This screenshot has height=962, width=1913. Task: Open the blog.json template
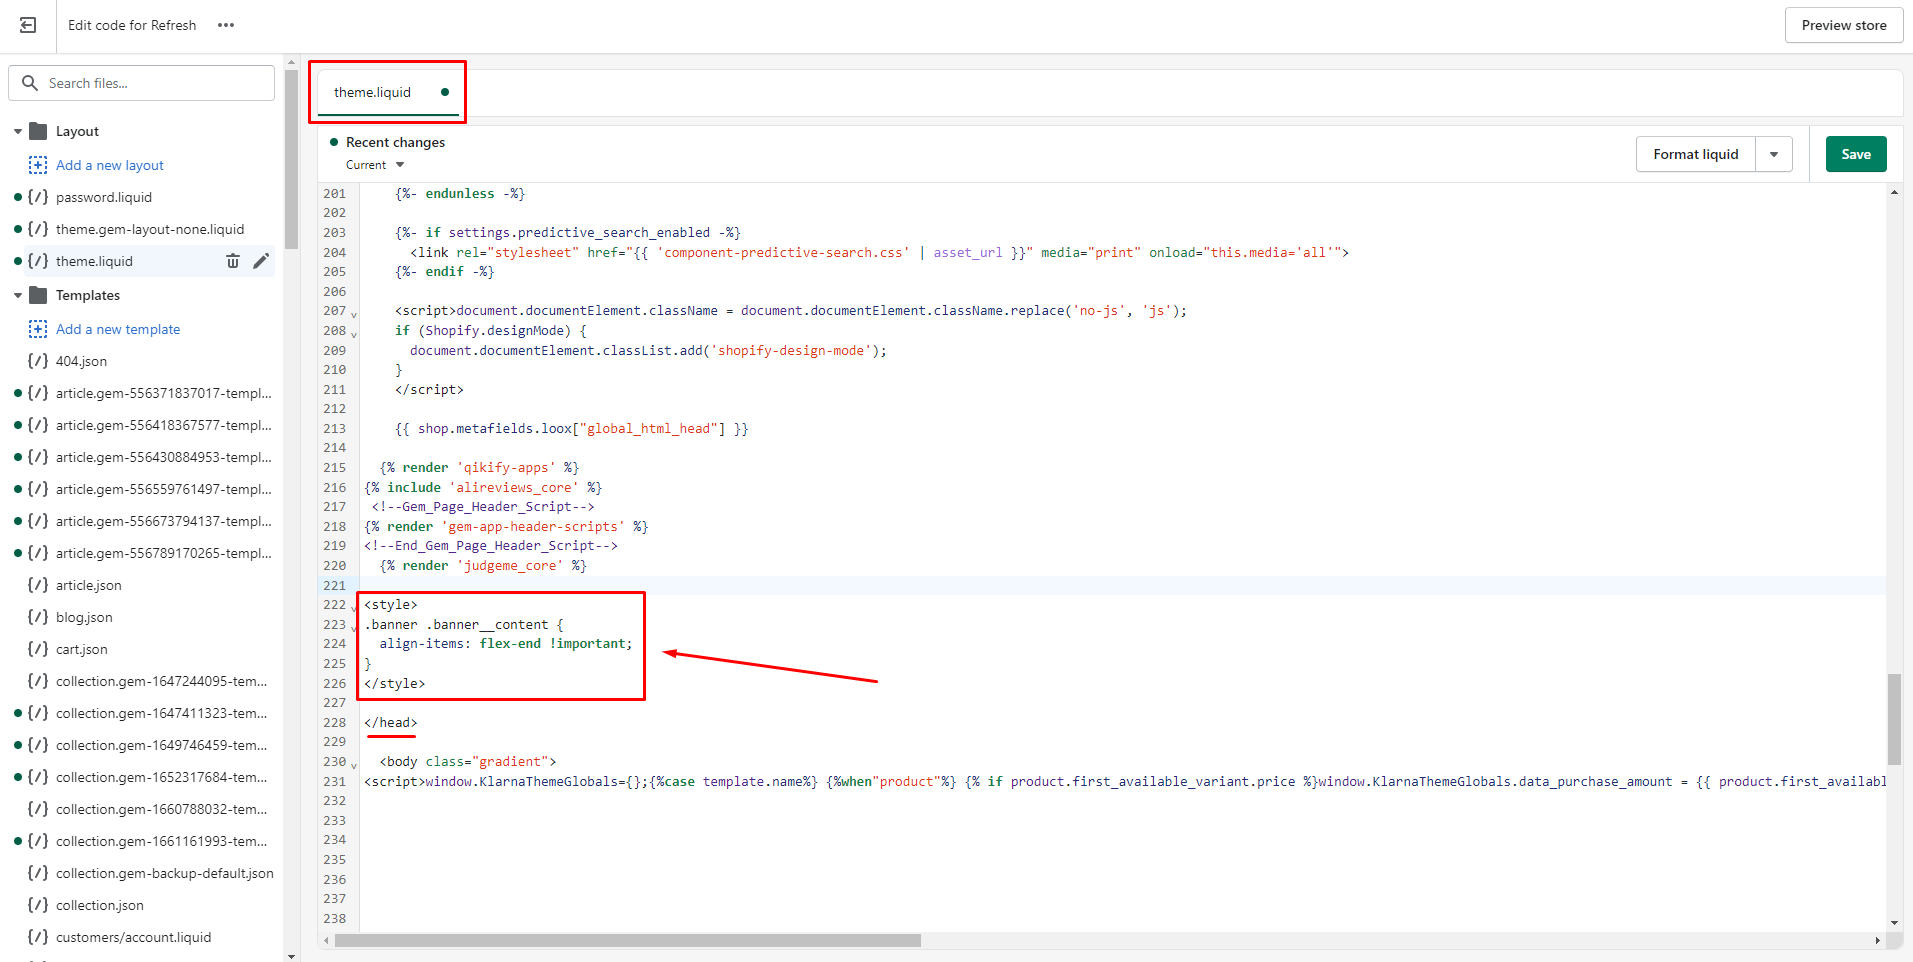[x=84, y=617]
